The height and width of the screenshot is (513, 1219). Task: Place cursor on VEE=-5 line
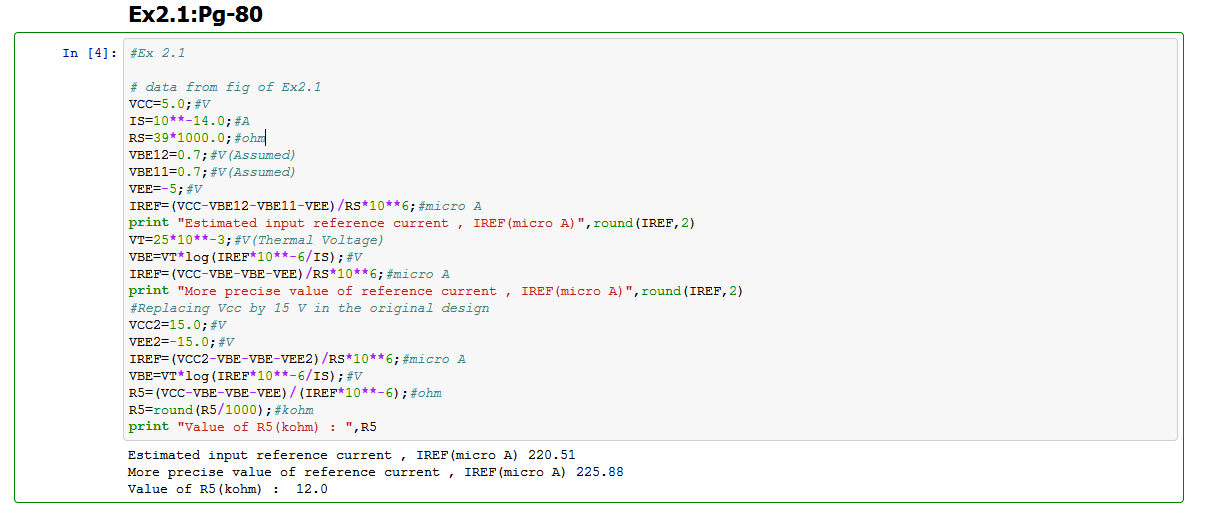[x=165, y=189]
